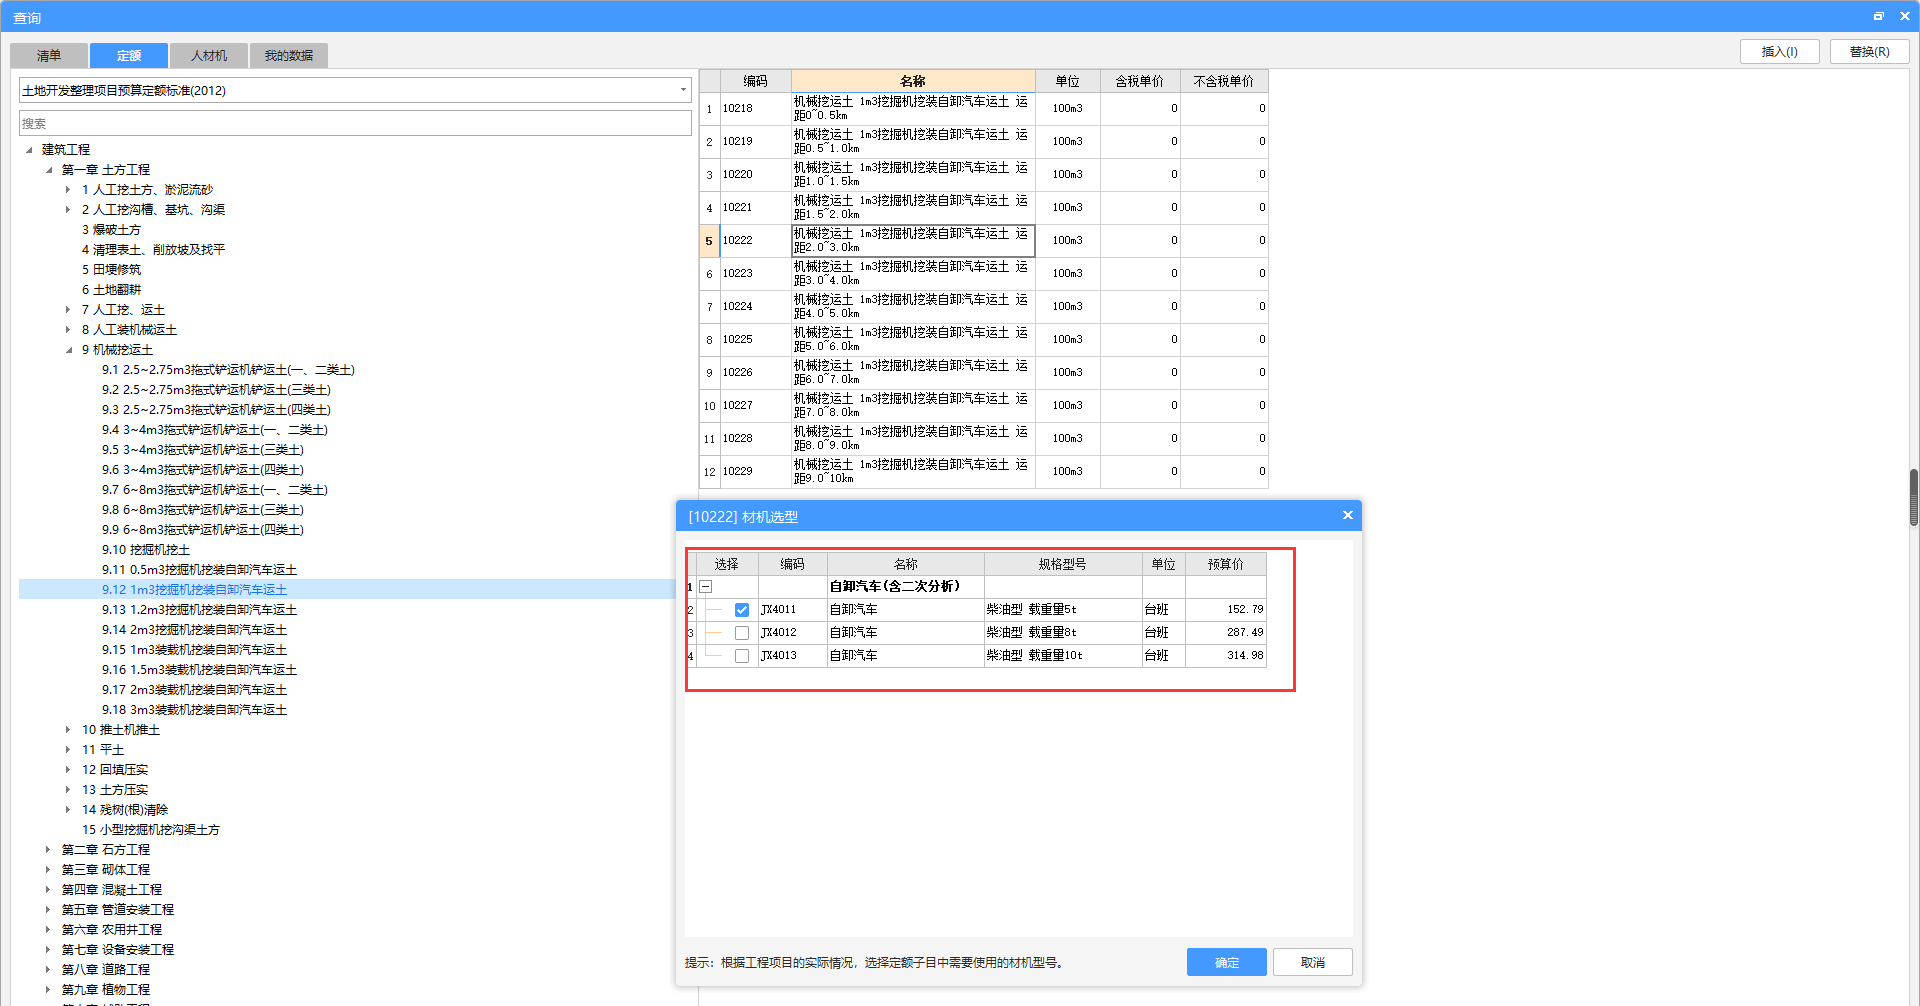Go to the 我的数据 tab

point(288,56)
